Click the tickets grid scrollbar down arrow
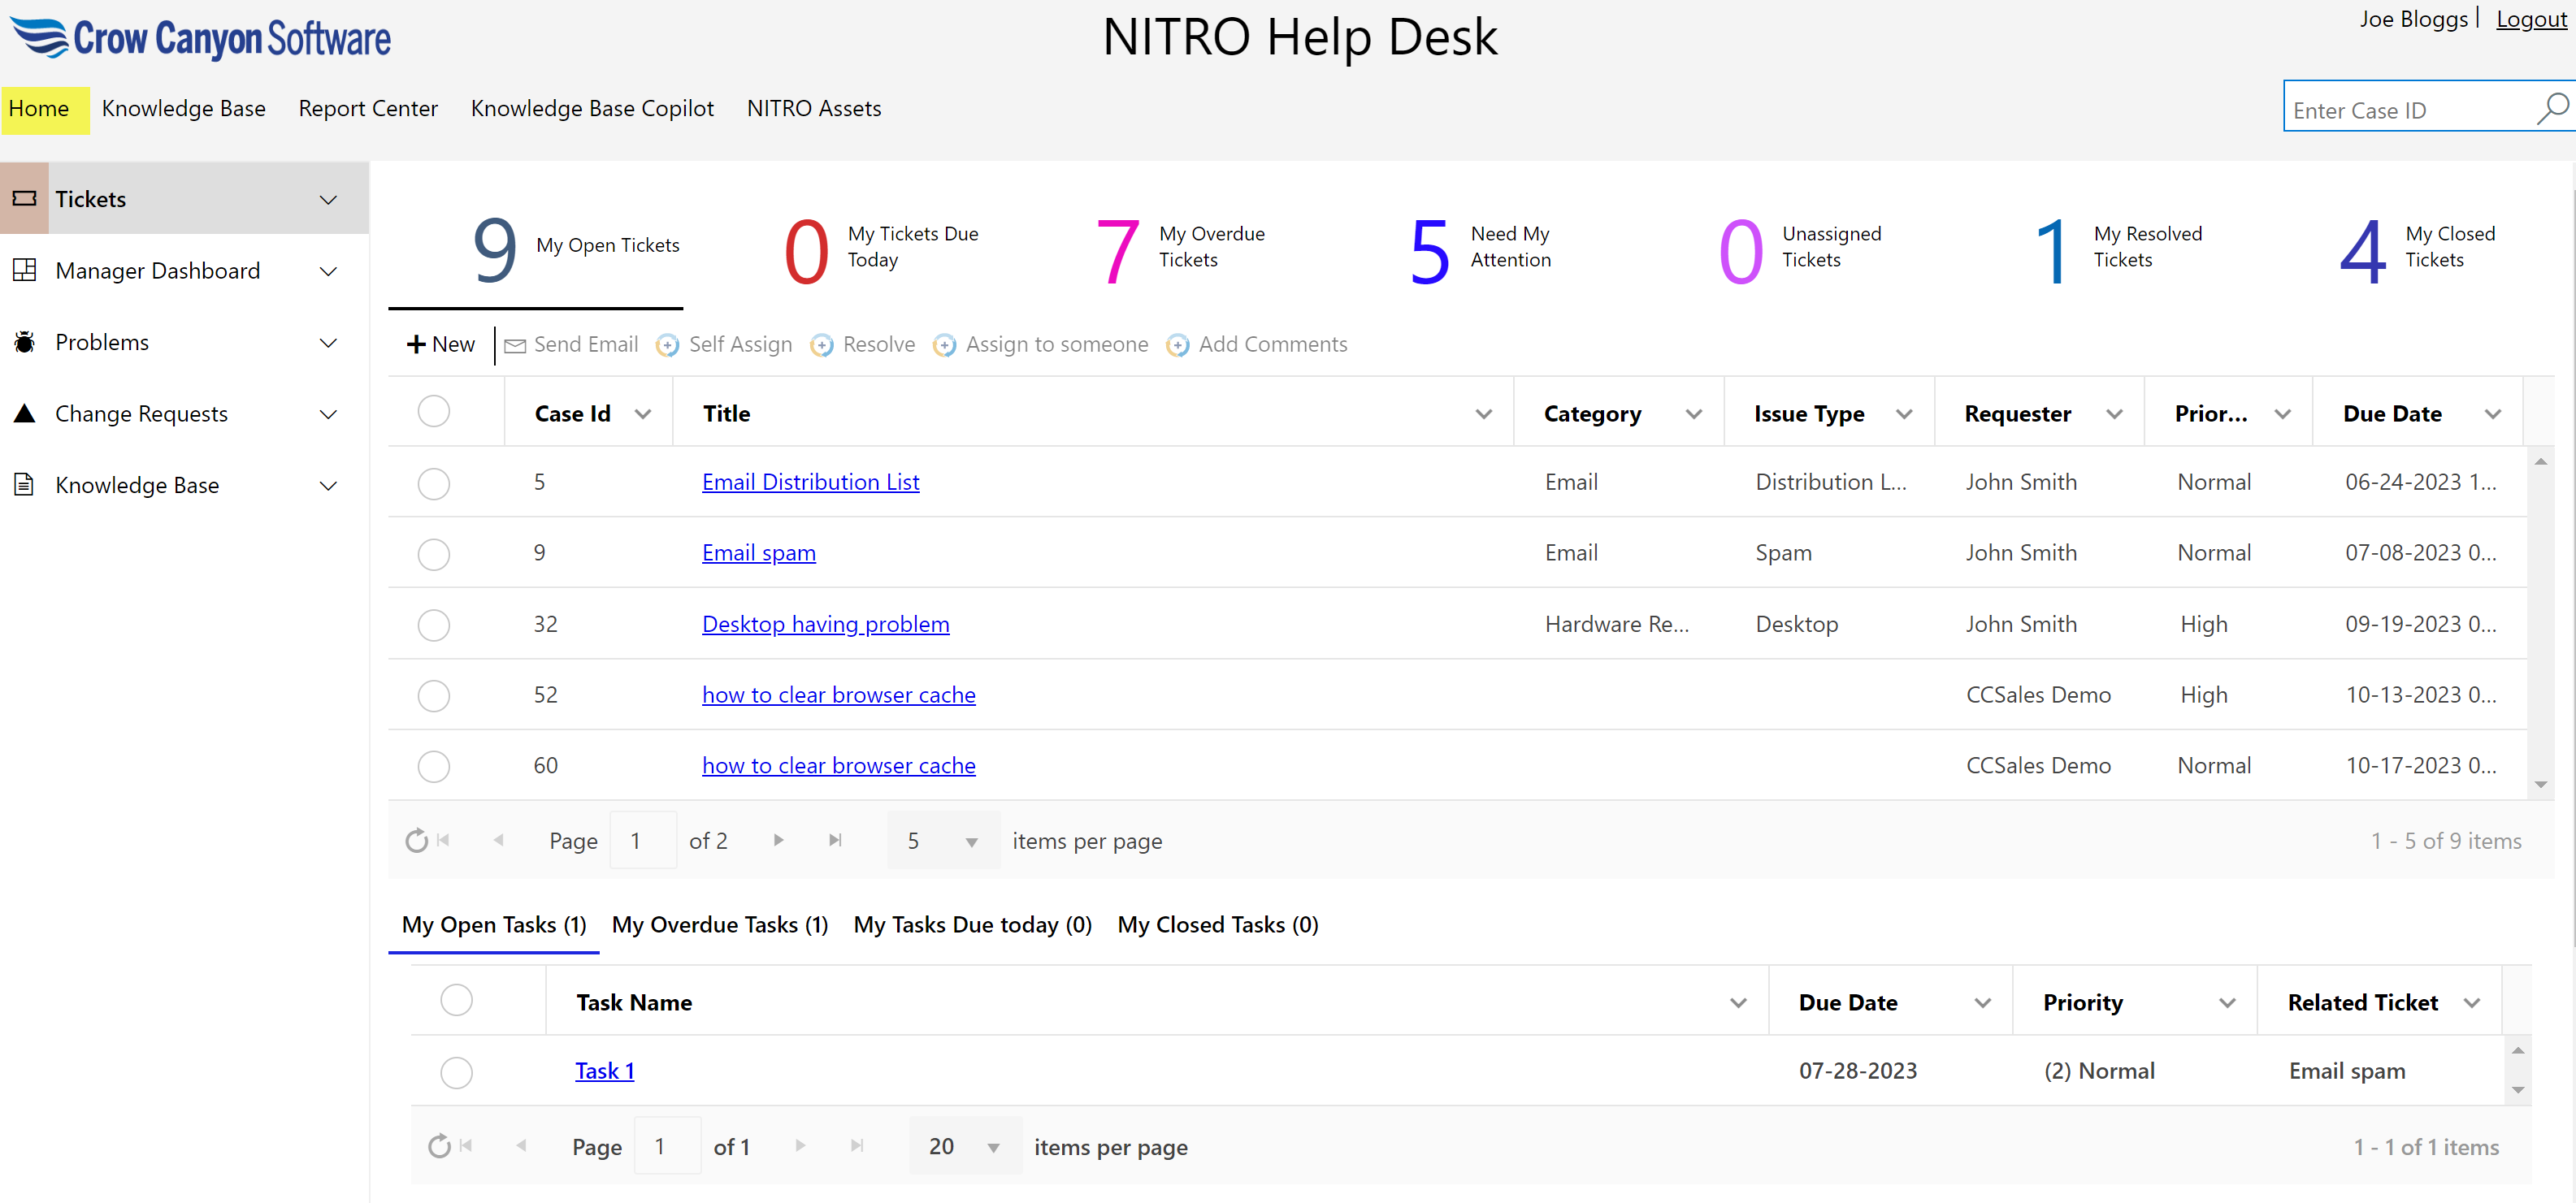2576x1203 pixels. 2540,785
